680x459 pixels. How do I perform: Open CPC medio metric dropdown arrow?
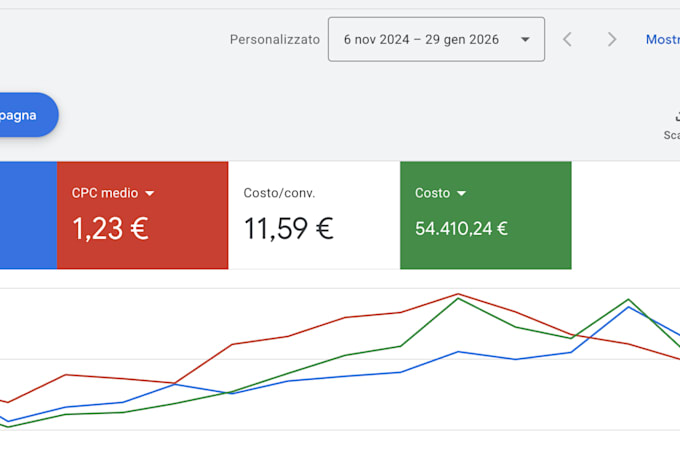tap(150, 193)
